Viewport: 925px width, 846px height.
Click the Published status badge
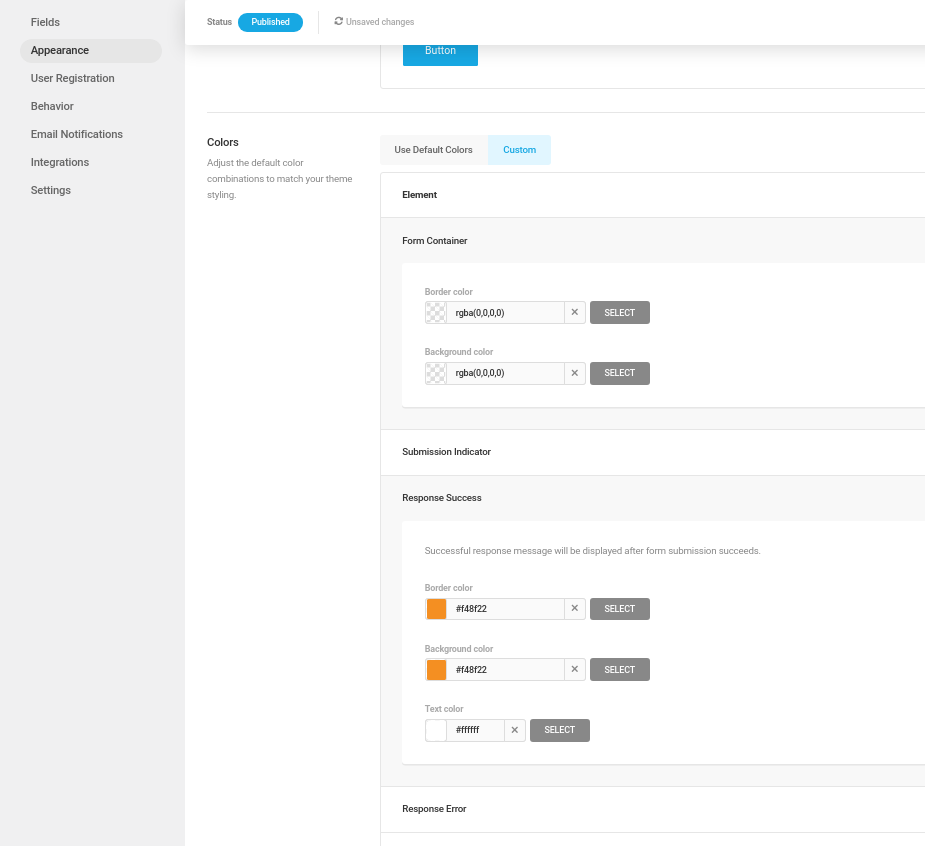(x=270, y=22)
